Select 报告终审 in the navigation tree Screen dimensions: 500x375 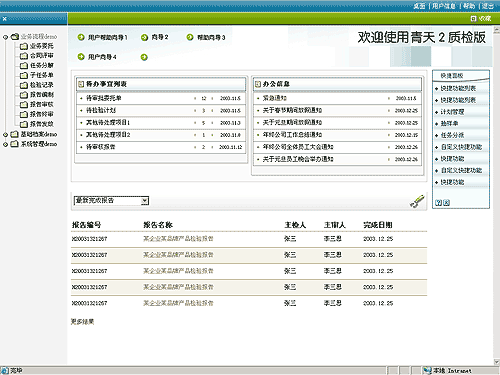[x=41, y=114]
